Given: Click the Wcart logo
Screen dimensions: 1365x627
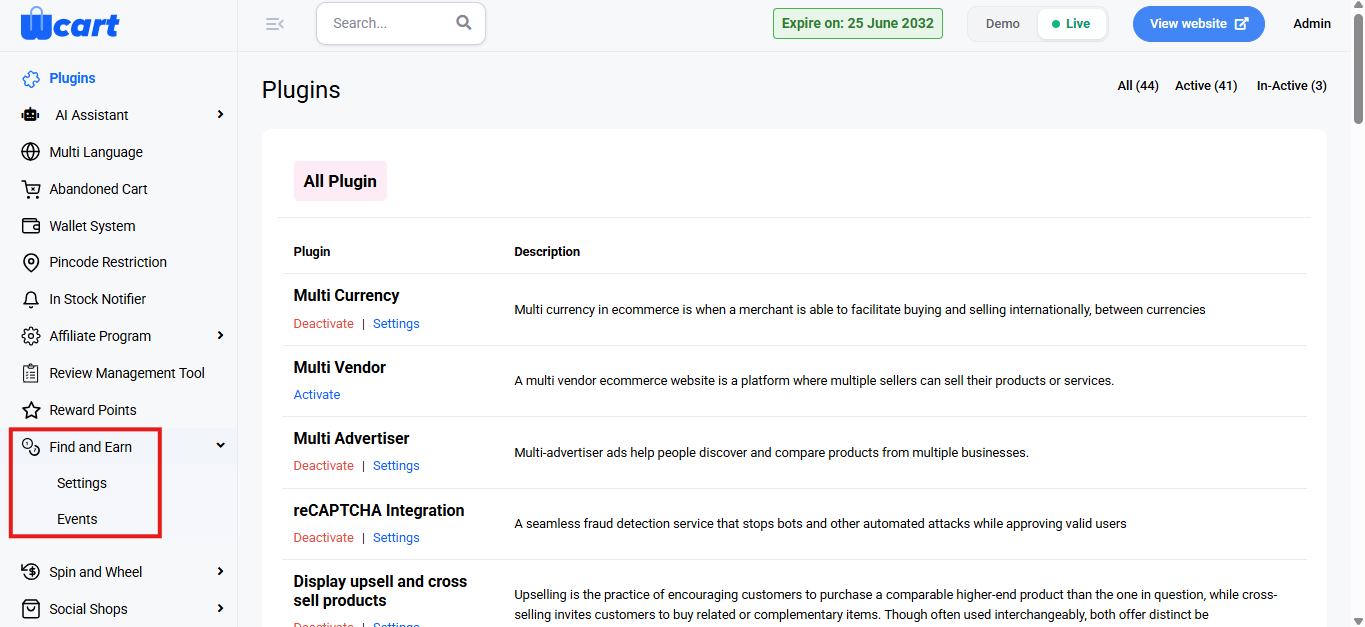Looking at the screenshot, I should click(x=70, y=23).
